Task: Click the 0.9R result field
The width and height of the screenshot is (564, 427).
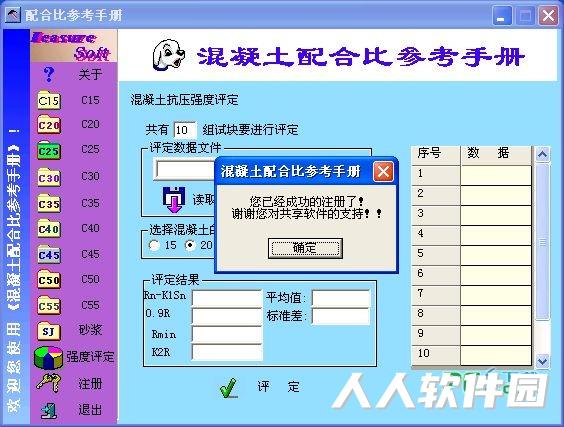Action: pyautogui.click(x=227, y=317)
